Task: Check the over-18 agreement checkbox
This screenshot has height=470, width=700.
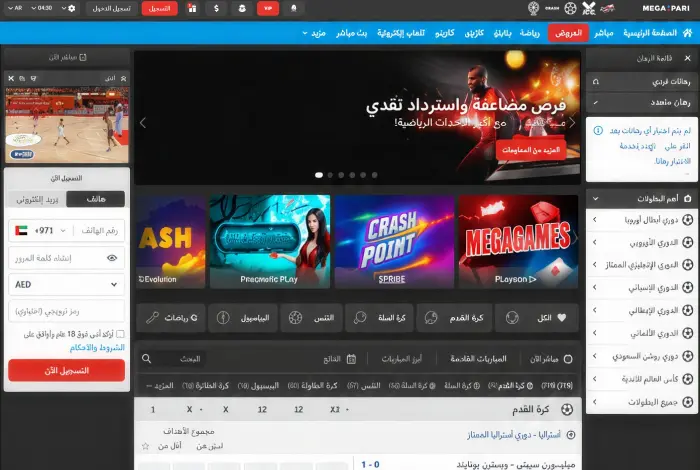Action: click(120, 334)
